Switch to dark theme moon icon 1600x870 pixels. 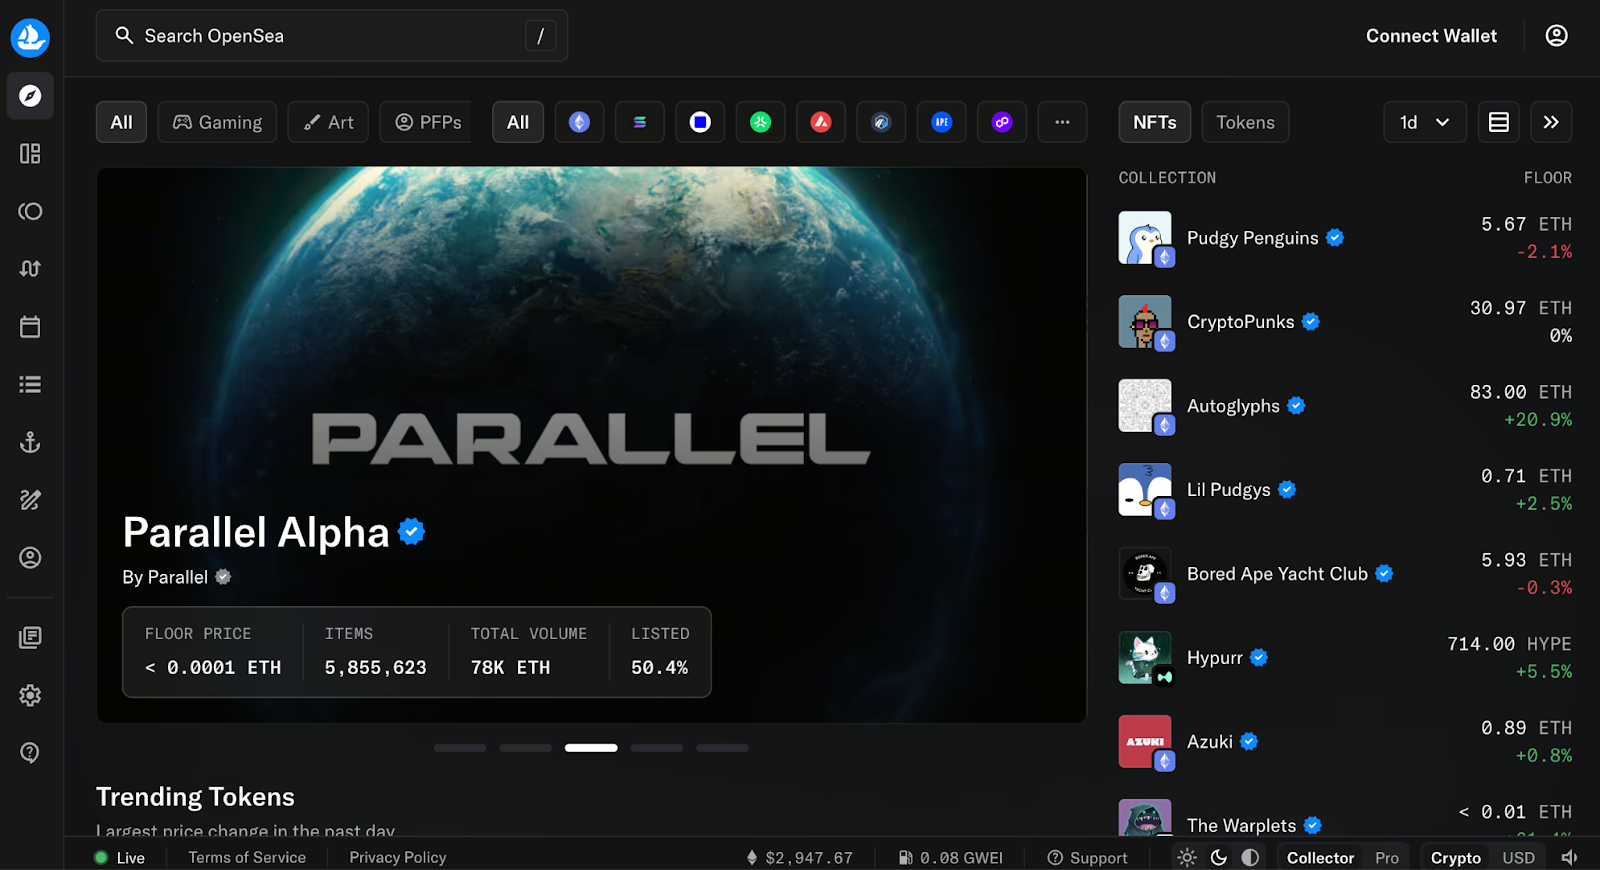(1219, 857)
